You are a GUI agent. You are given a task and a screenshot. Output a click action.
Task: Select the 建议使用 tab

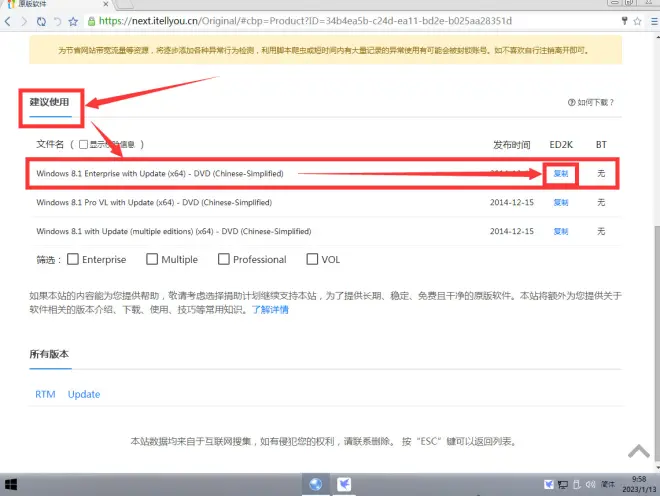click(49, 102)
